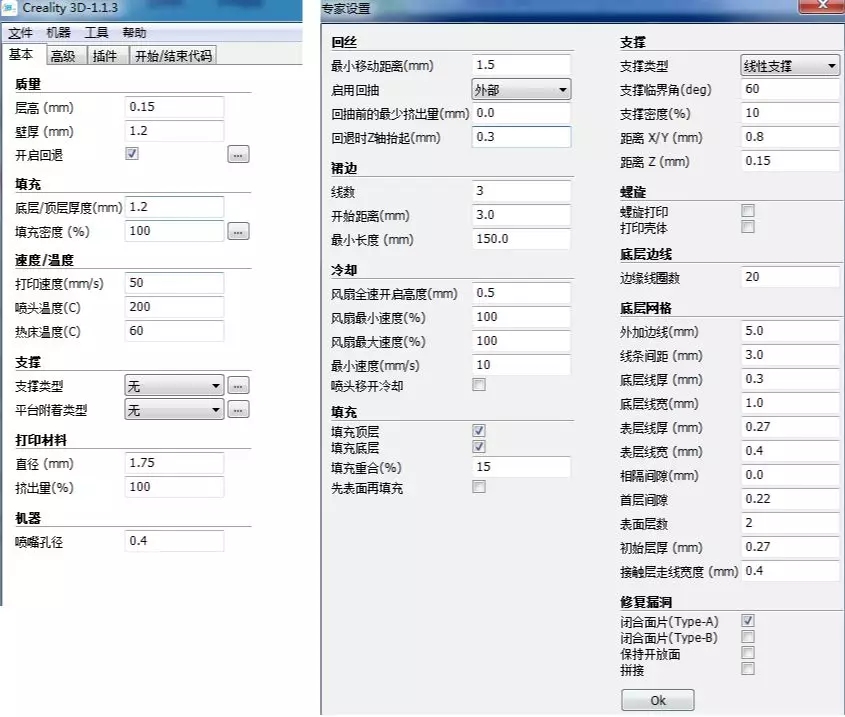
Task: Open the 文件 menu
Action: tap(20, 33)
